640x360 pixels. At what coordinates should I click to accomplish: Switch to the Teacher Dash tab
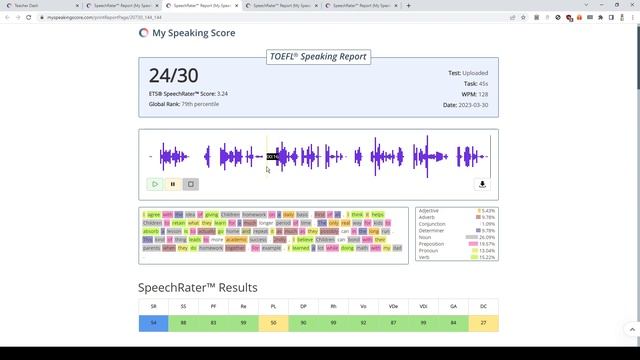(41, 6)
